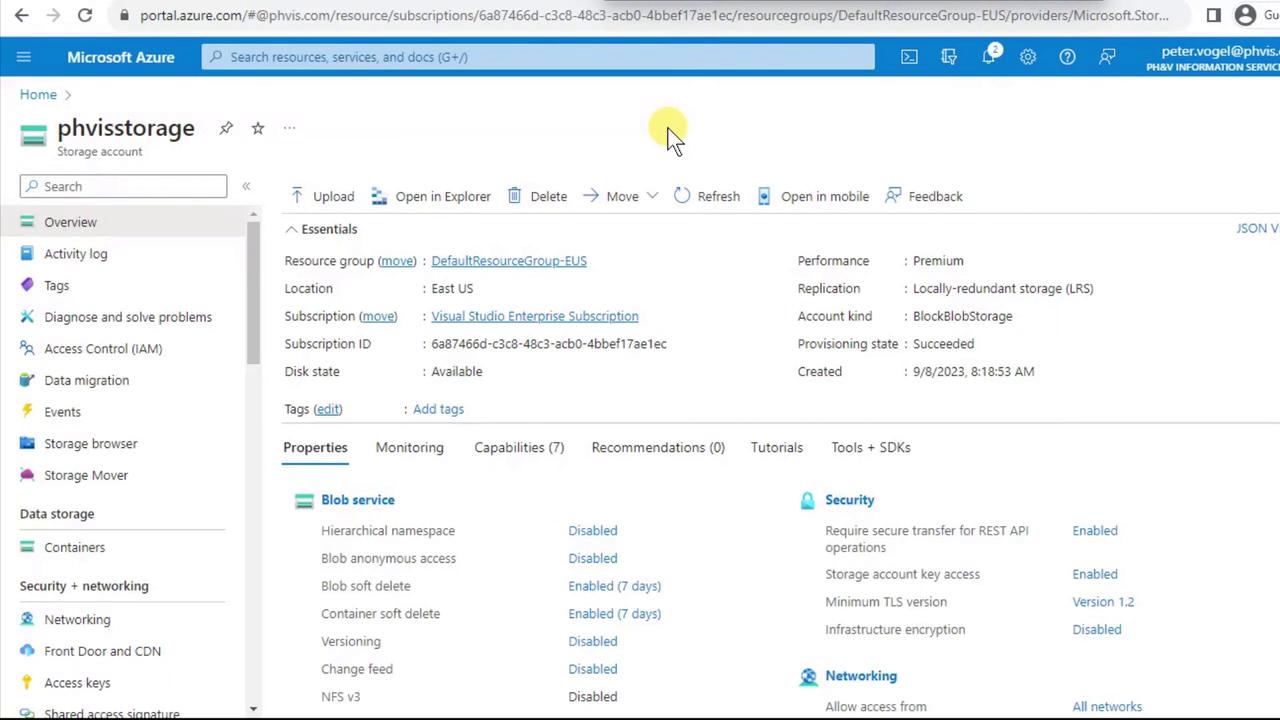Open the Directories and subscriptions filter icon
Viewport: 1280px width, 720px height.
[x=949, y=57]
